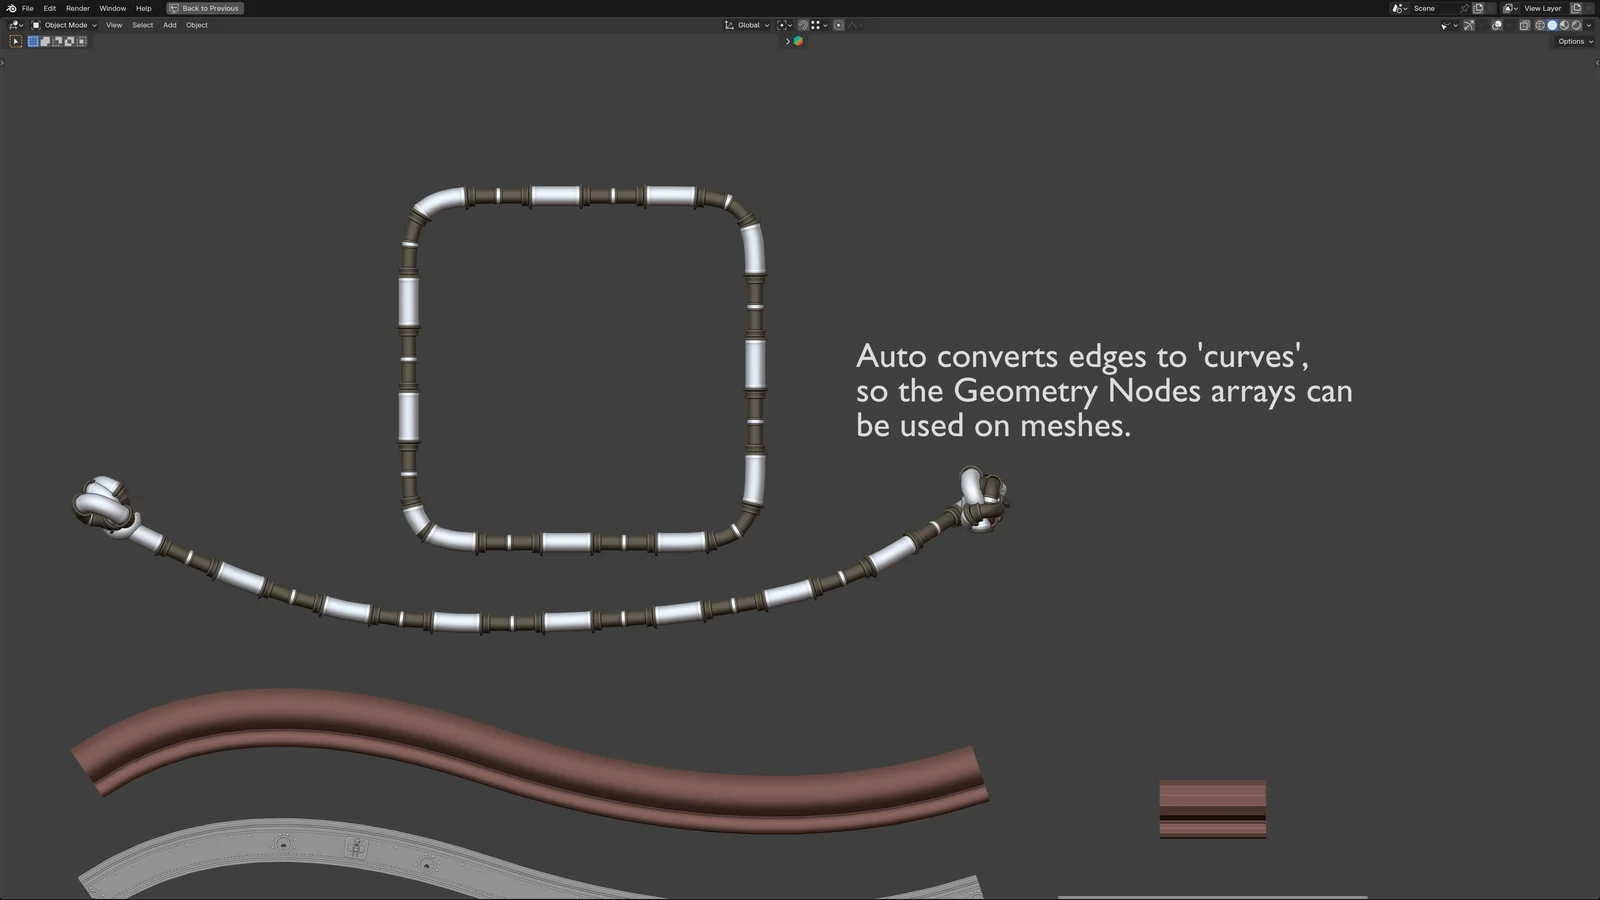Switch viewport shading to Wireframe

(x=1539, y=25)
